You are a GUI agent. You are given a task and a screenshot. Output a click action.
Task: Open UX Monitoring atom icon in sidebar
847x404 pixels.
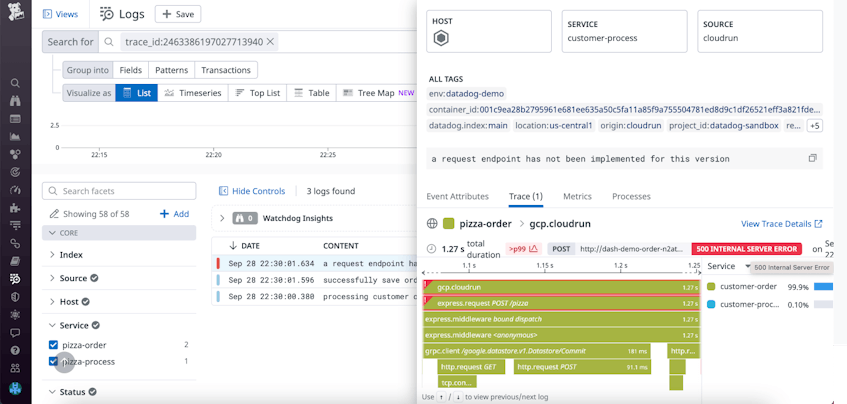tap(15, 314)
